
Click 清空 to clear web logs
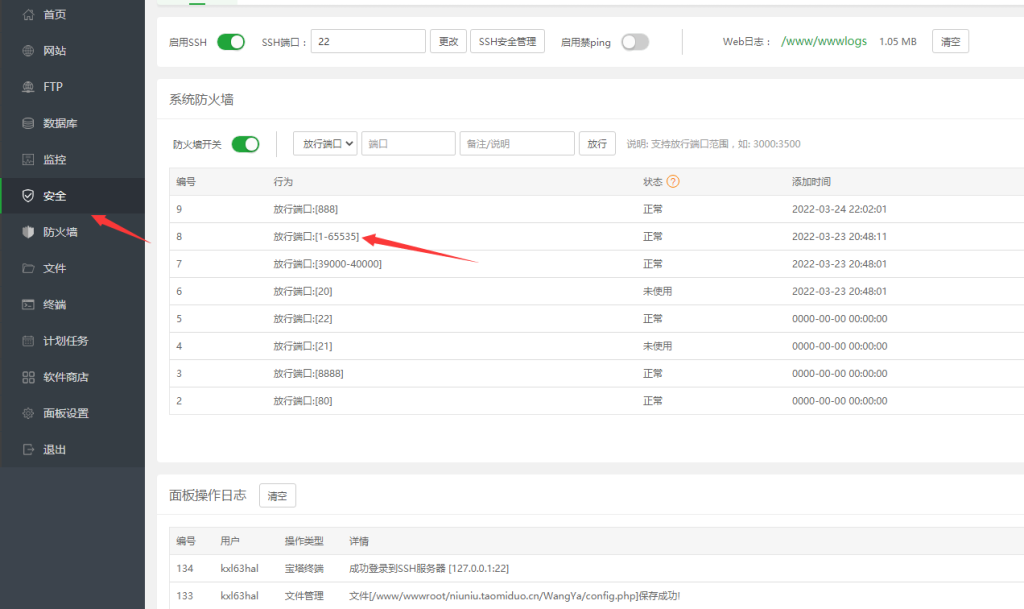(950, 41)
